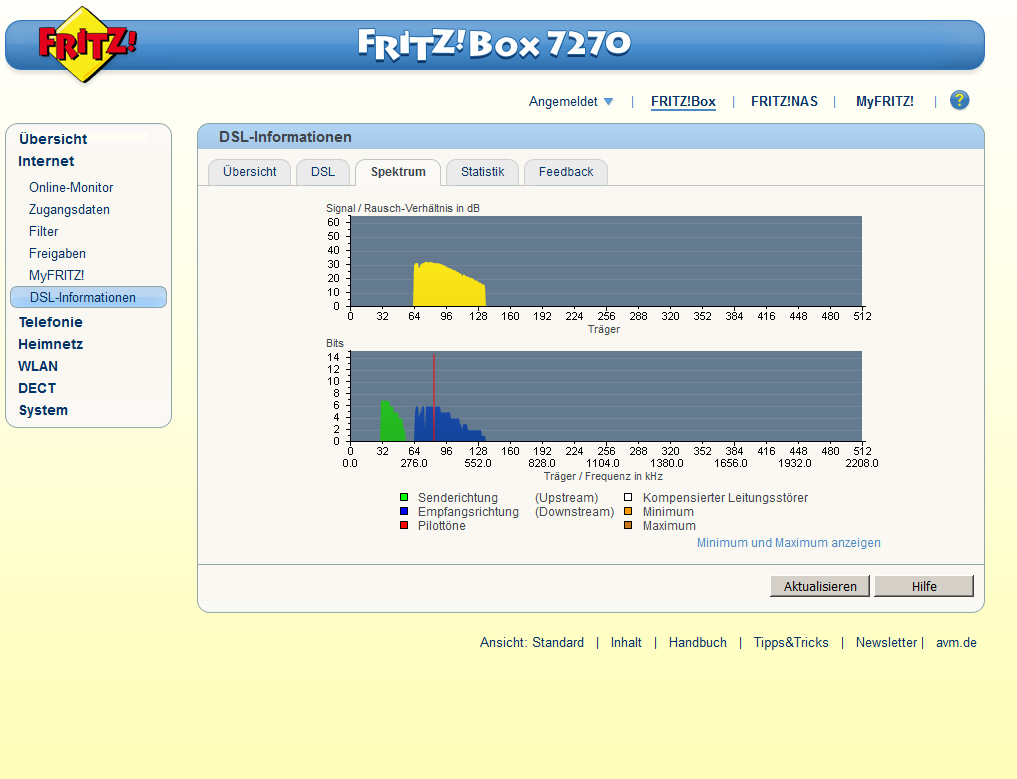Screen dimensions: 1017x779
Task: Open the Telefonie sidebar section
Action: (51, 322)
